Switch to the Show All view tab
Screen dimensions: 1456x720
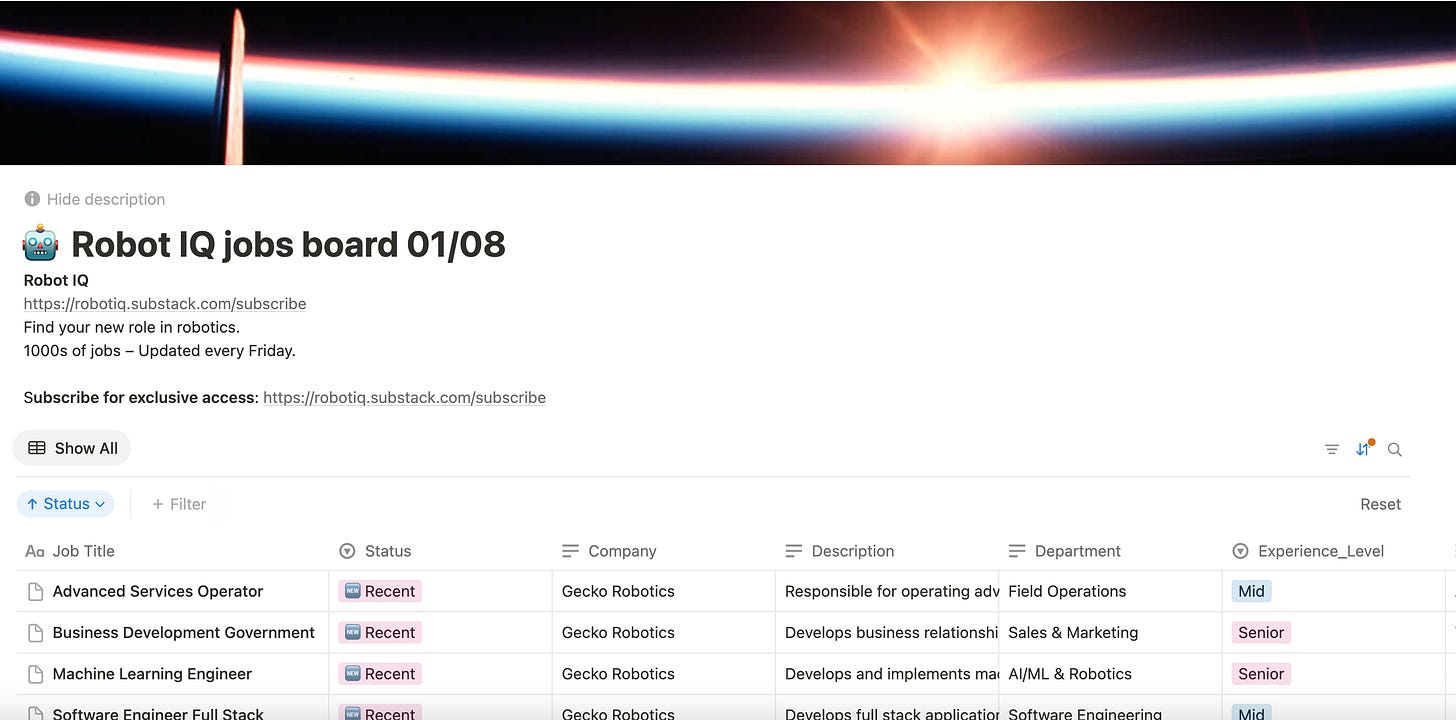(x=72, y=448)
